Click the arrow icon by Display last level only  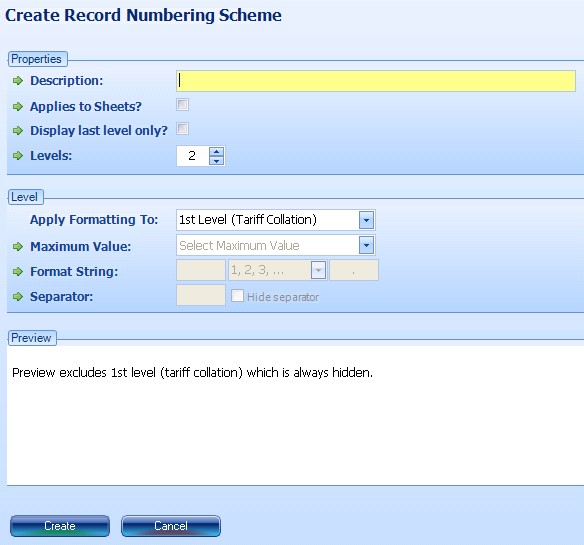18,130
